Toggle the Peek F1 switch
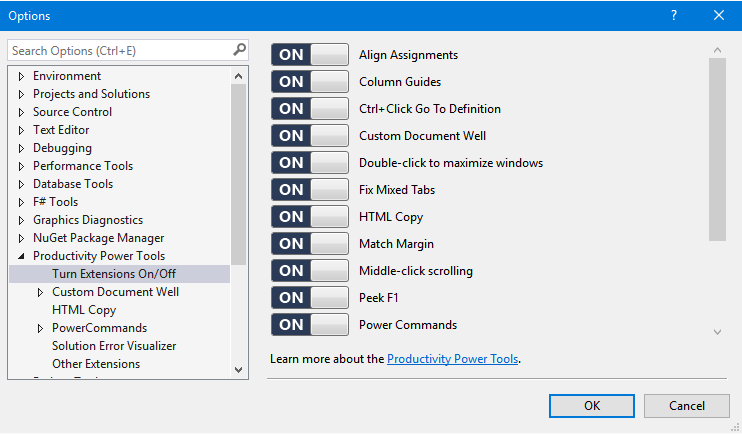This screenshot has height=434, width=742. coord(310,297)
